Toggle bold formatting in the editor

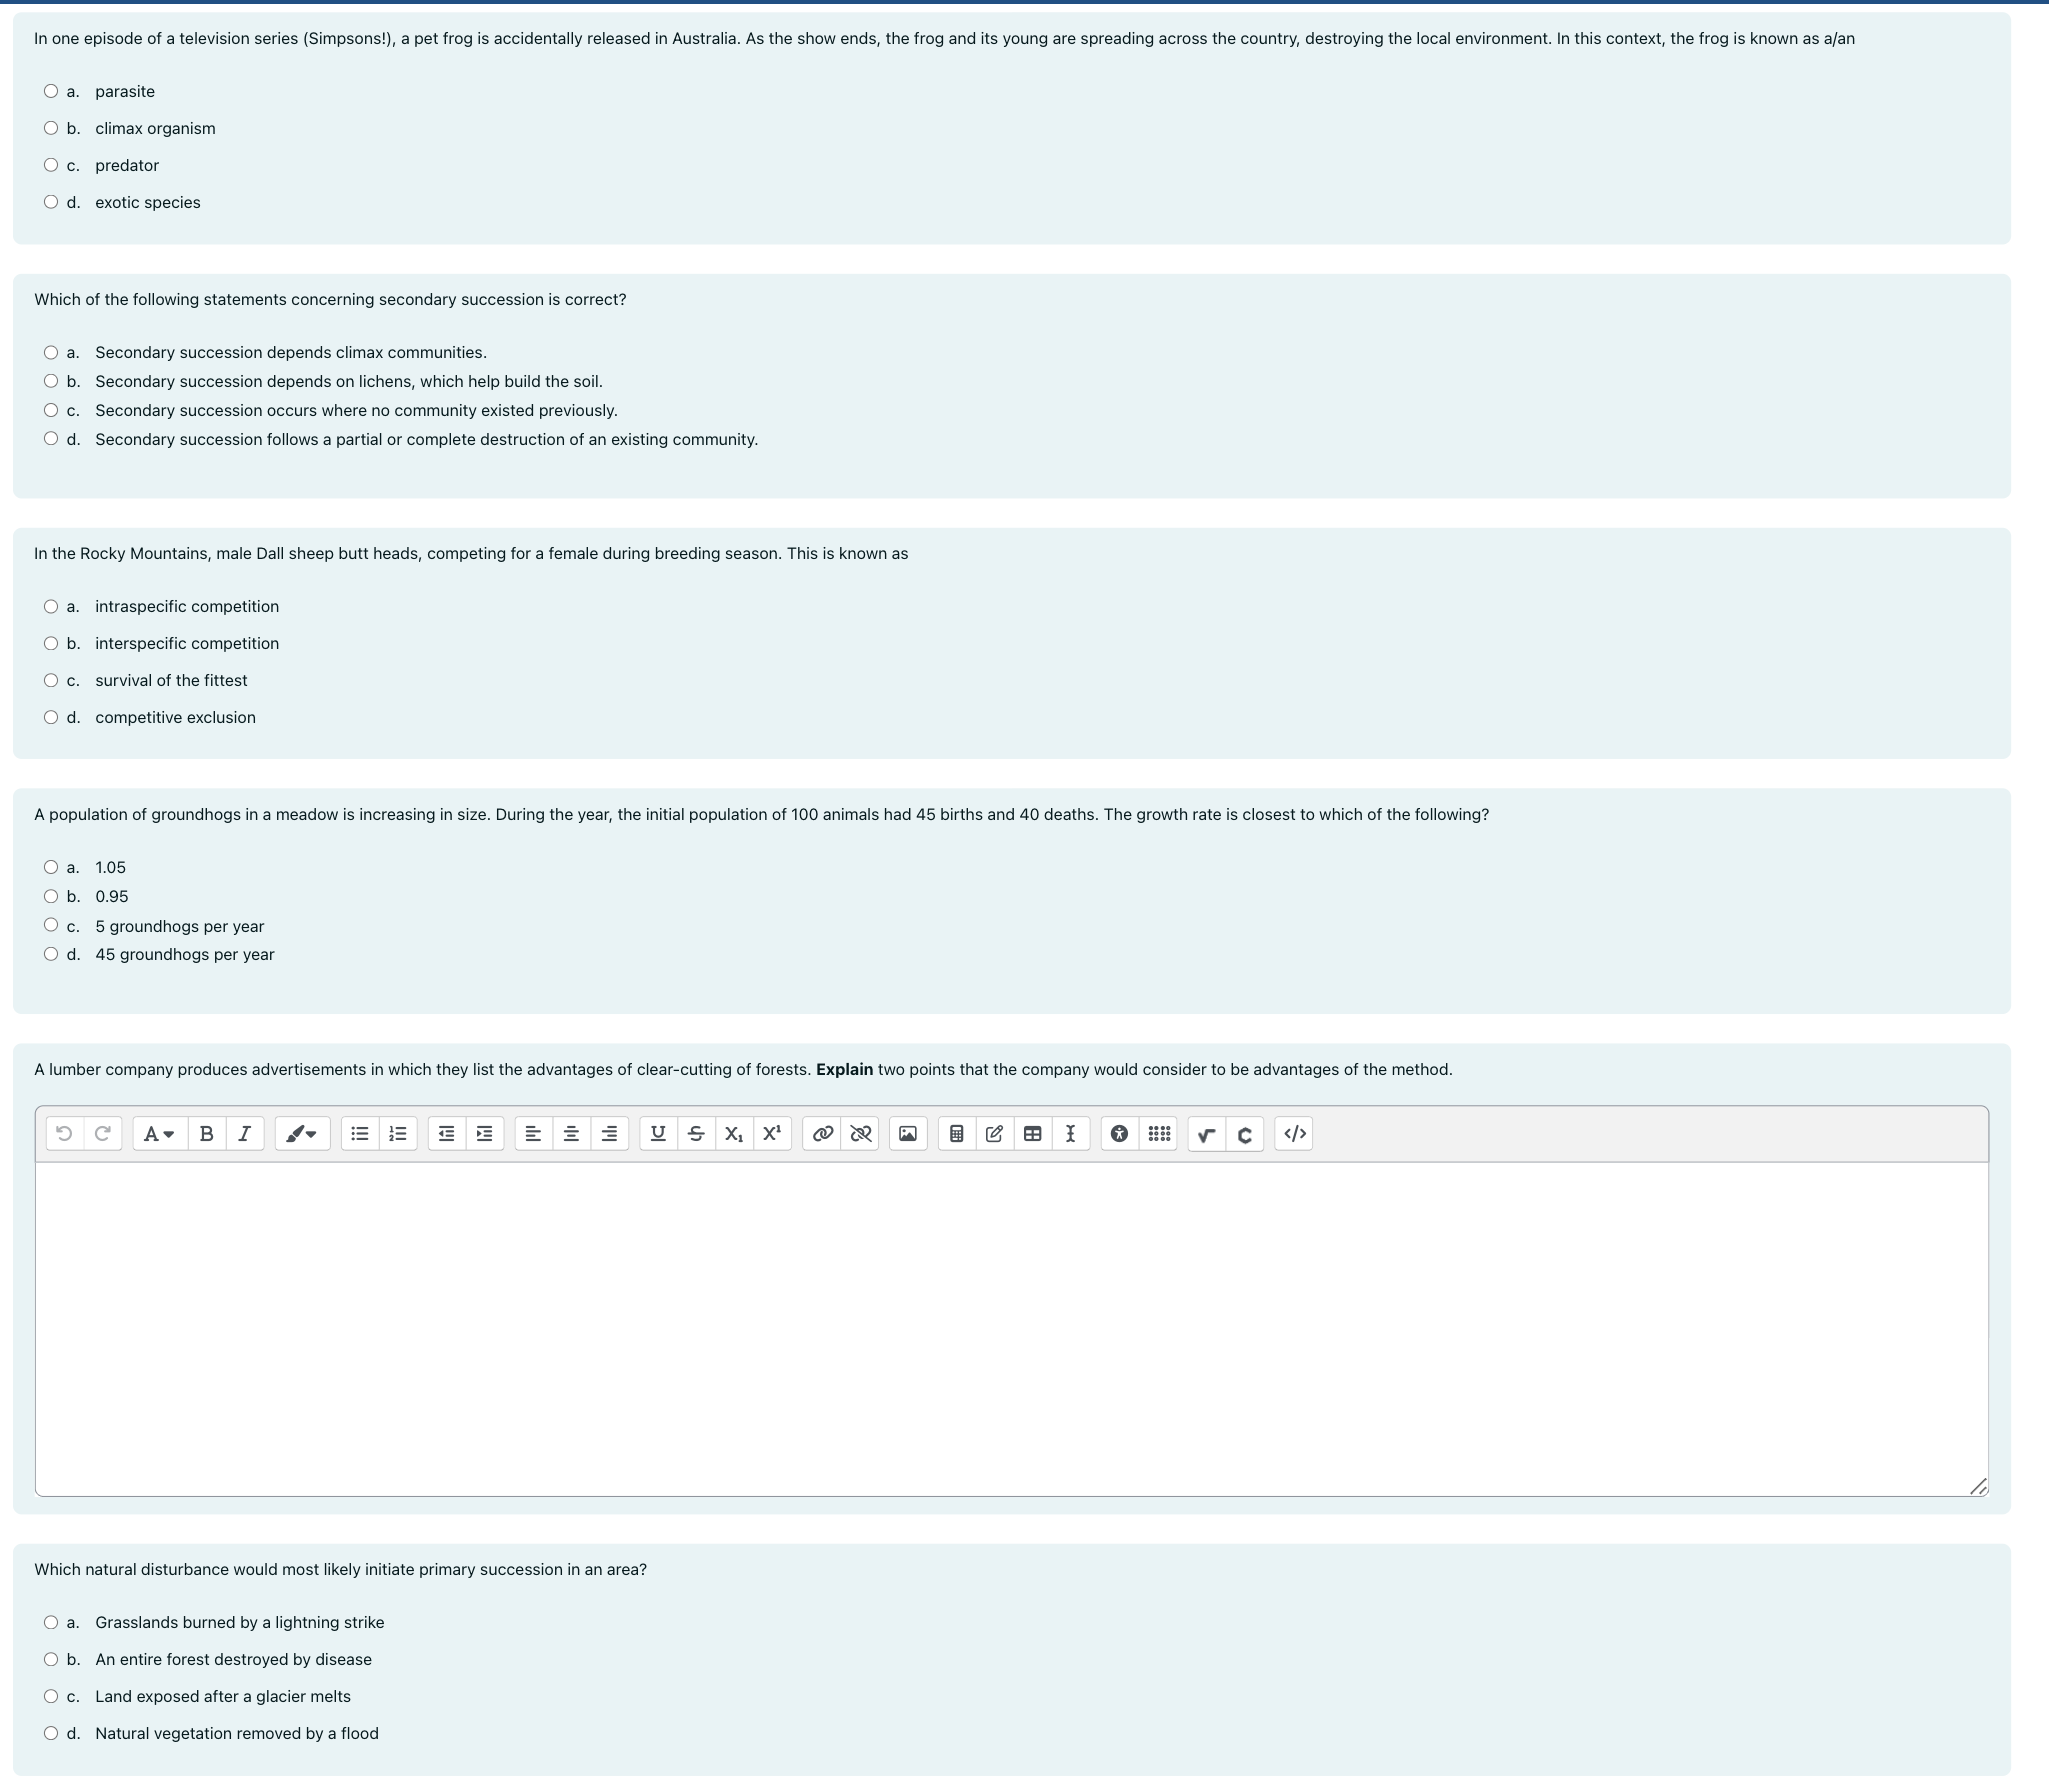tap(206, 1133)
